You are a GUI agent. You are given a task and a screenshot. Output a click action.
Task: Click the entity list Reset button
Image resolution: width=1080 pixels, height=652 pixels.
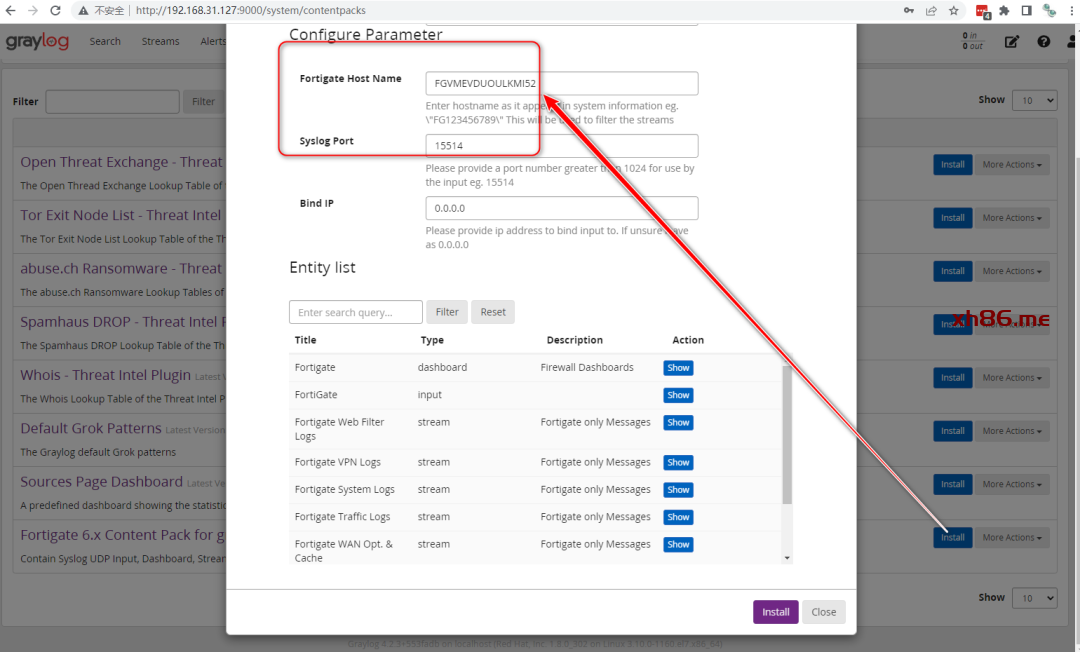point(492,312)
